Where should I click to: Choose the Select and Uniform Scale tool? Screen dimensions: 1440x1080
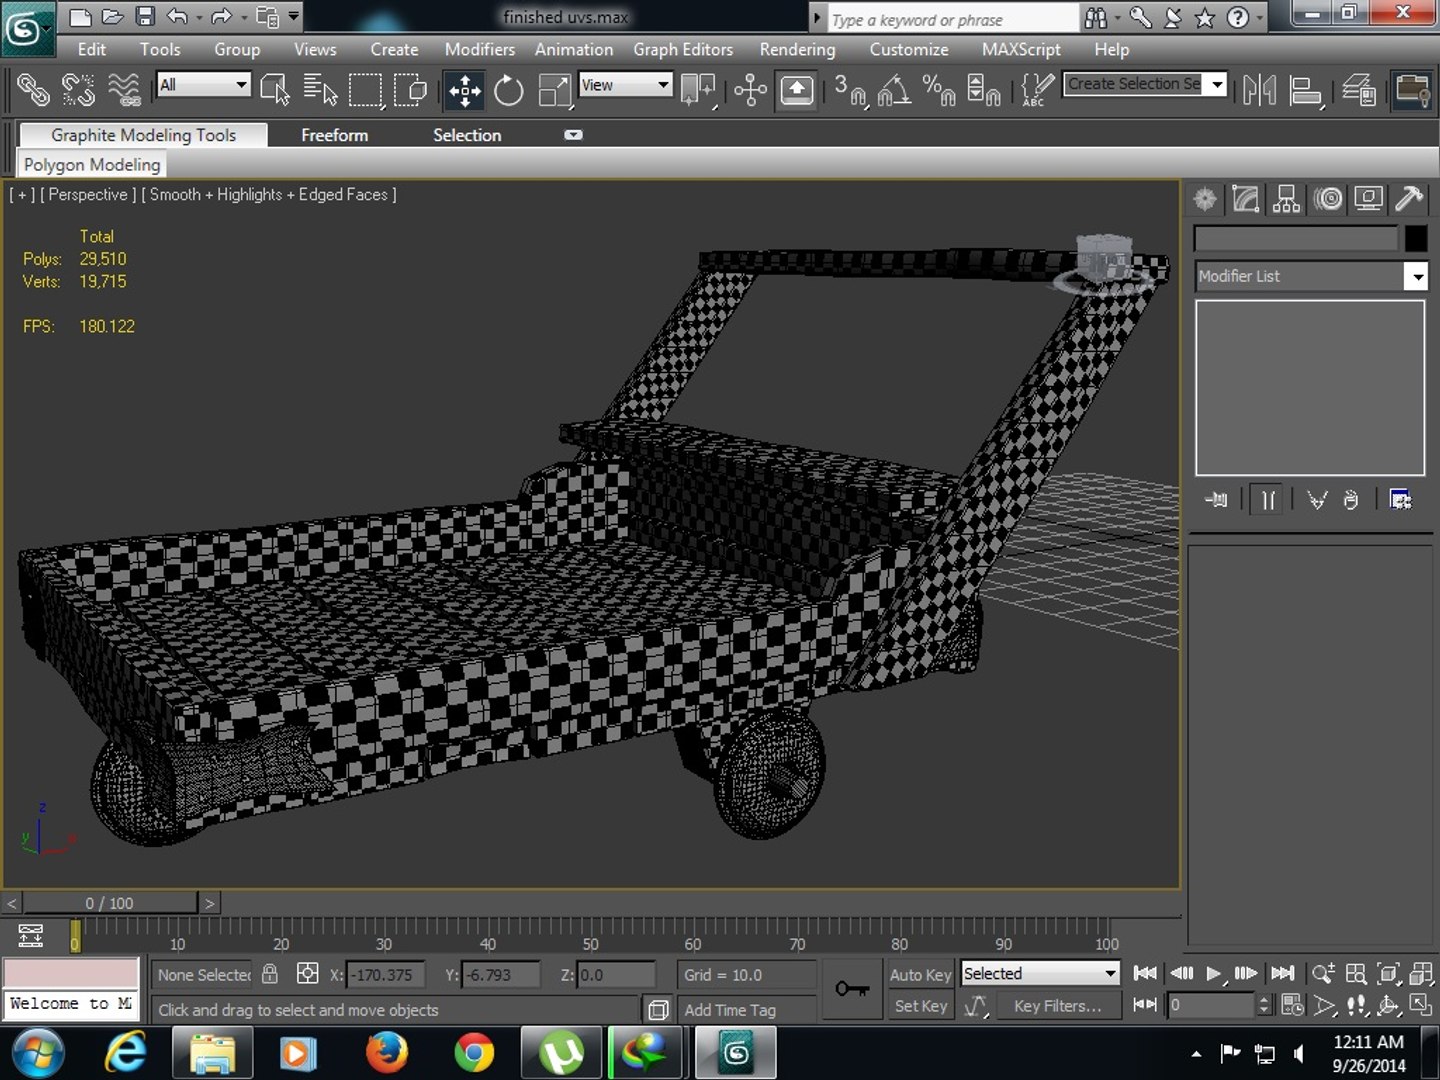click(553, 91)
